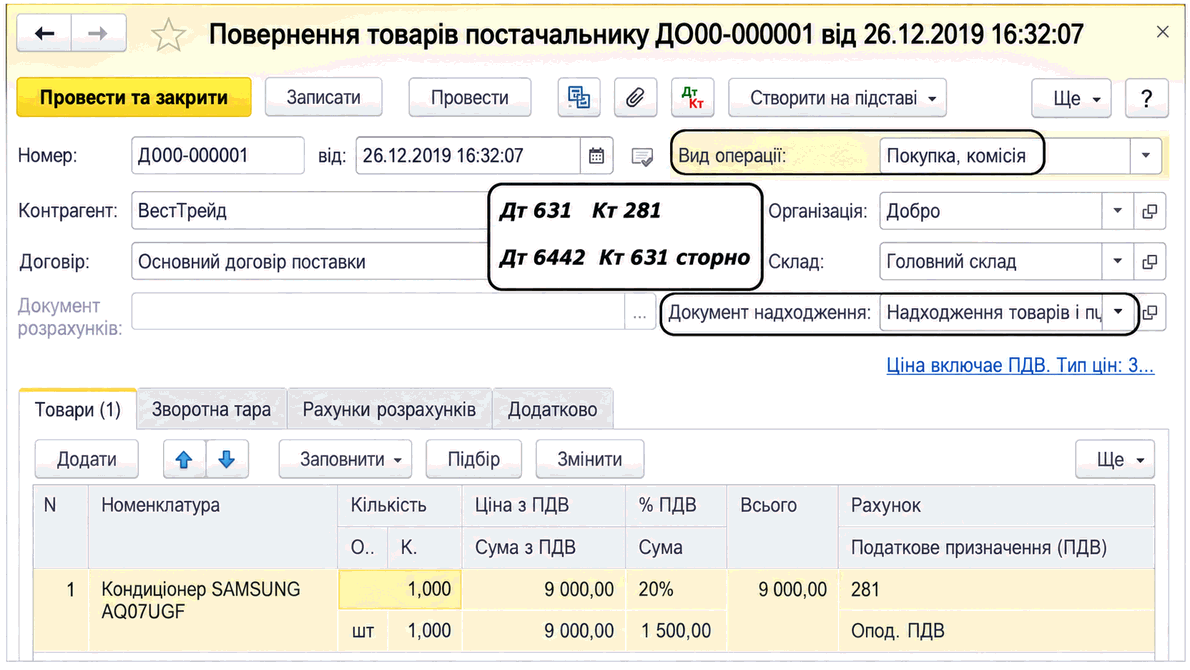Click the Всього column header
The width and height of the screenshot is (1190, 670).
[x=782, y=526]
